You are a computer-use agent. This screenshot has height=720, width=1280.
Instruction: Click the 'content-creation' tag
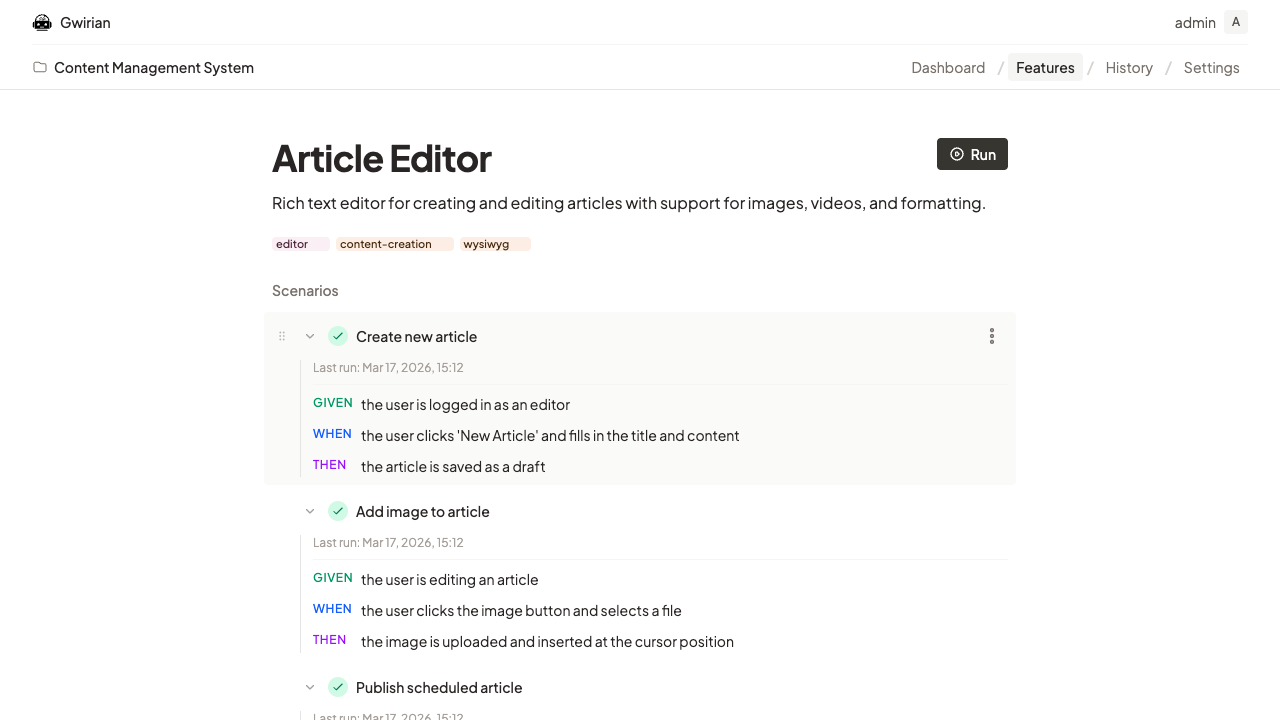pos(394,244)
